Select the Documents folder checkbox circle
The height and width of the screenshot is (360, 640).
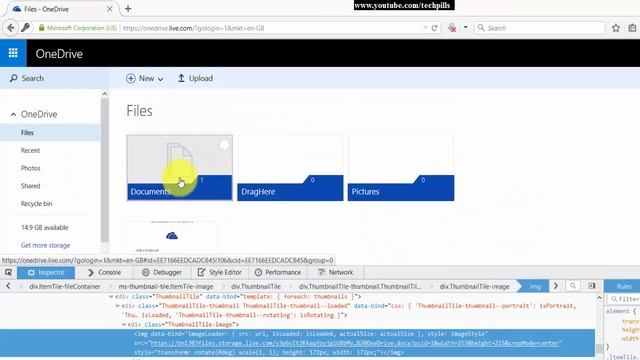(224, 145)
